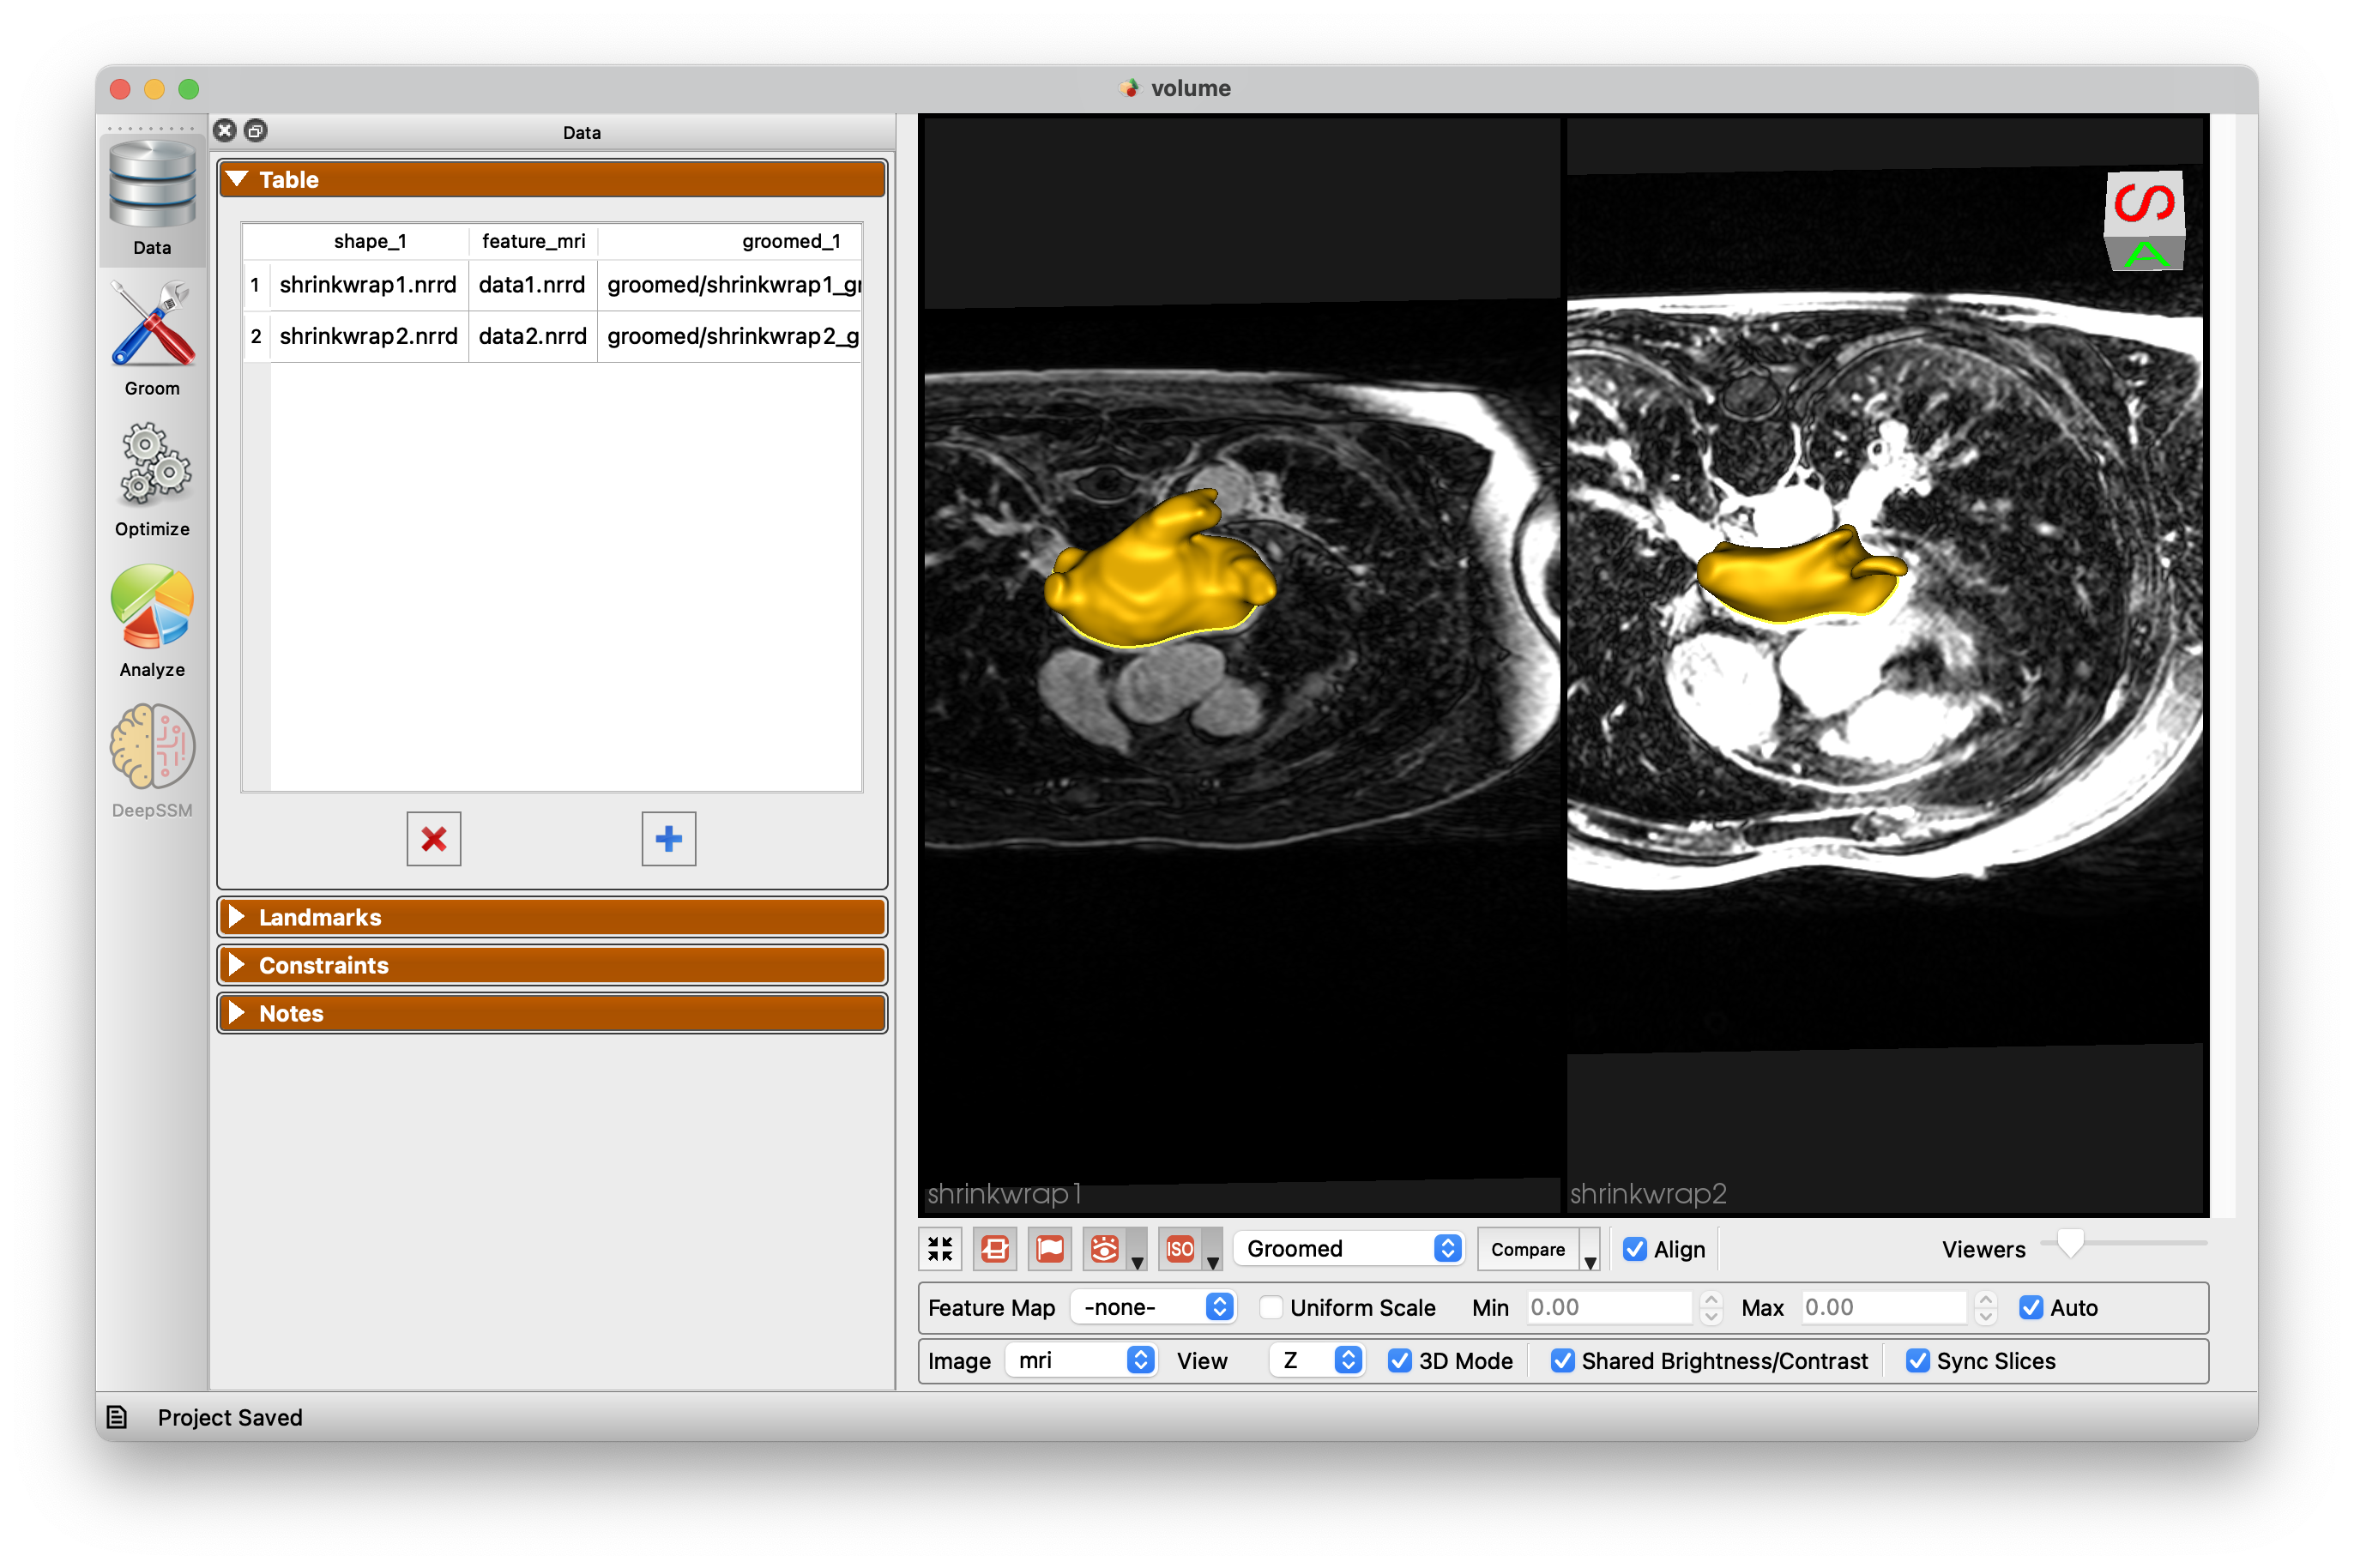
Task: Click the Add row button in table
Action: (668, 838)
